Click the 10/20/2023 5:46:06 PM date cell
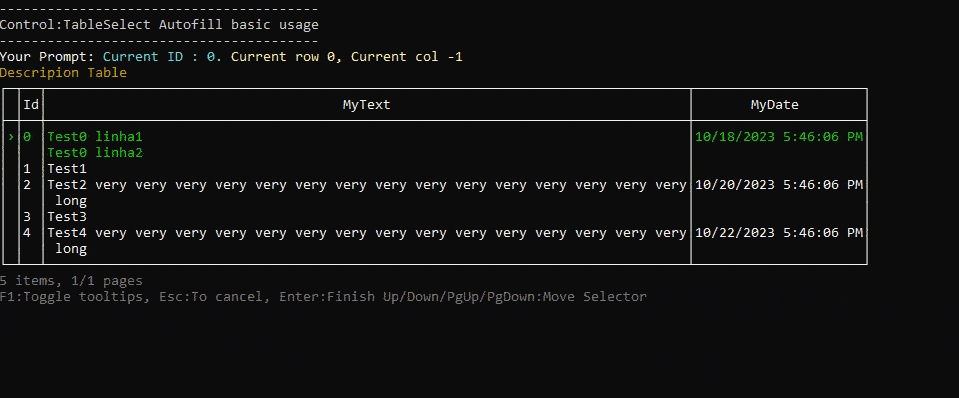The height and width of the screenshot is (398, 959). 779,185
